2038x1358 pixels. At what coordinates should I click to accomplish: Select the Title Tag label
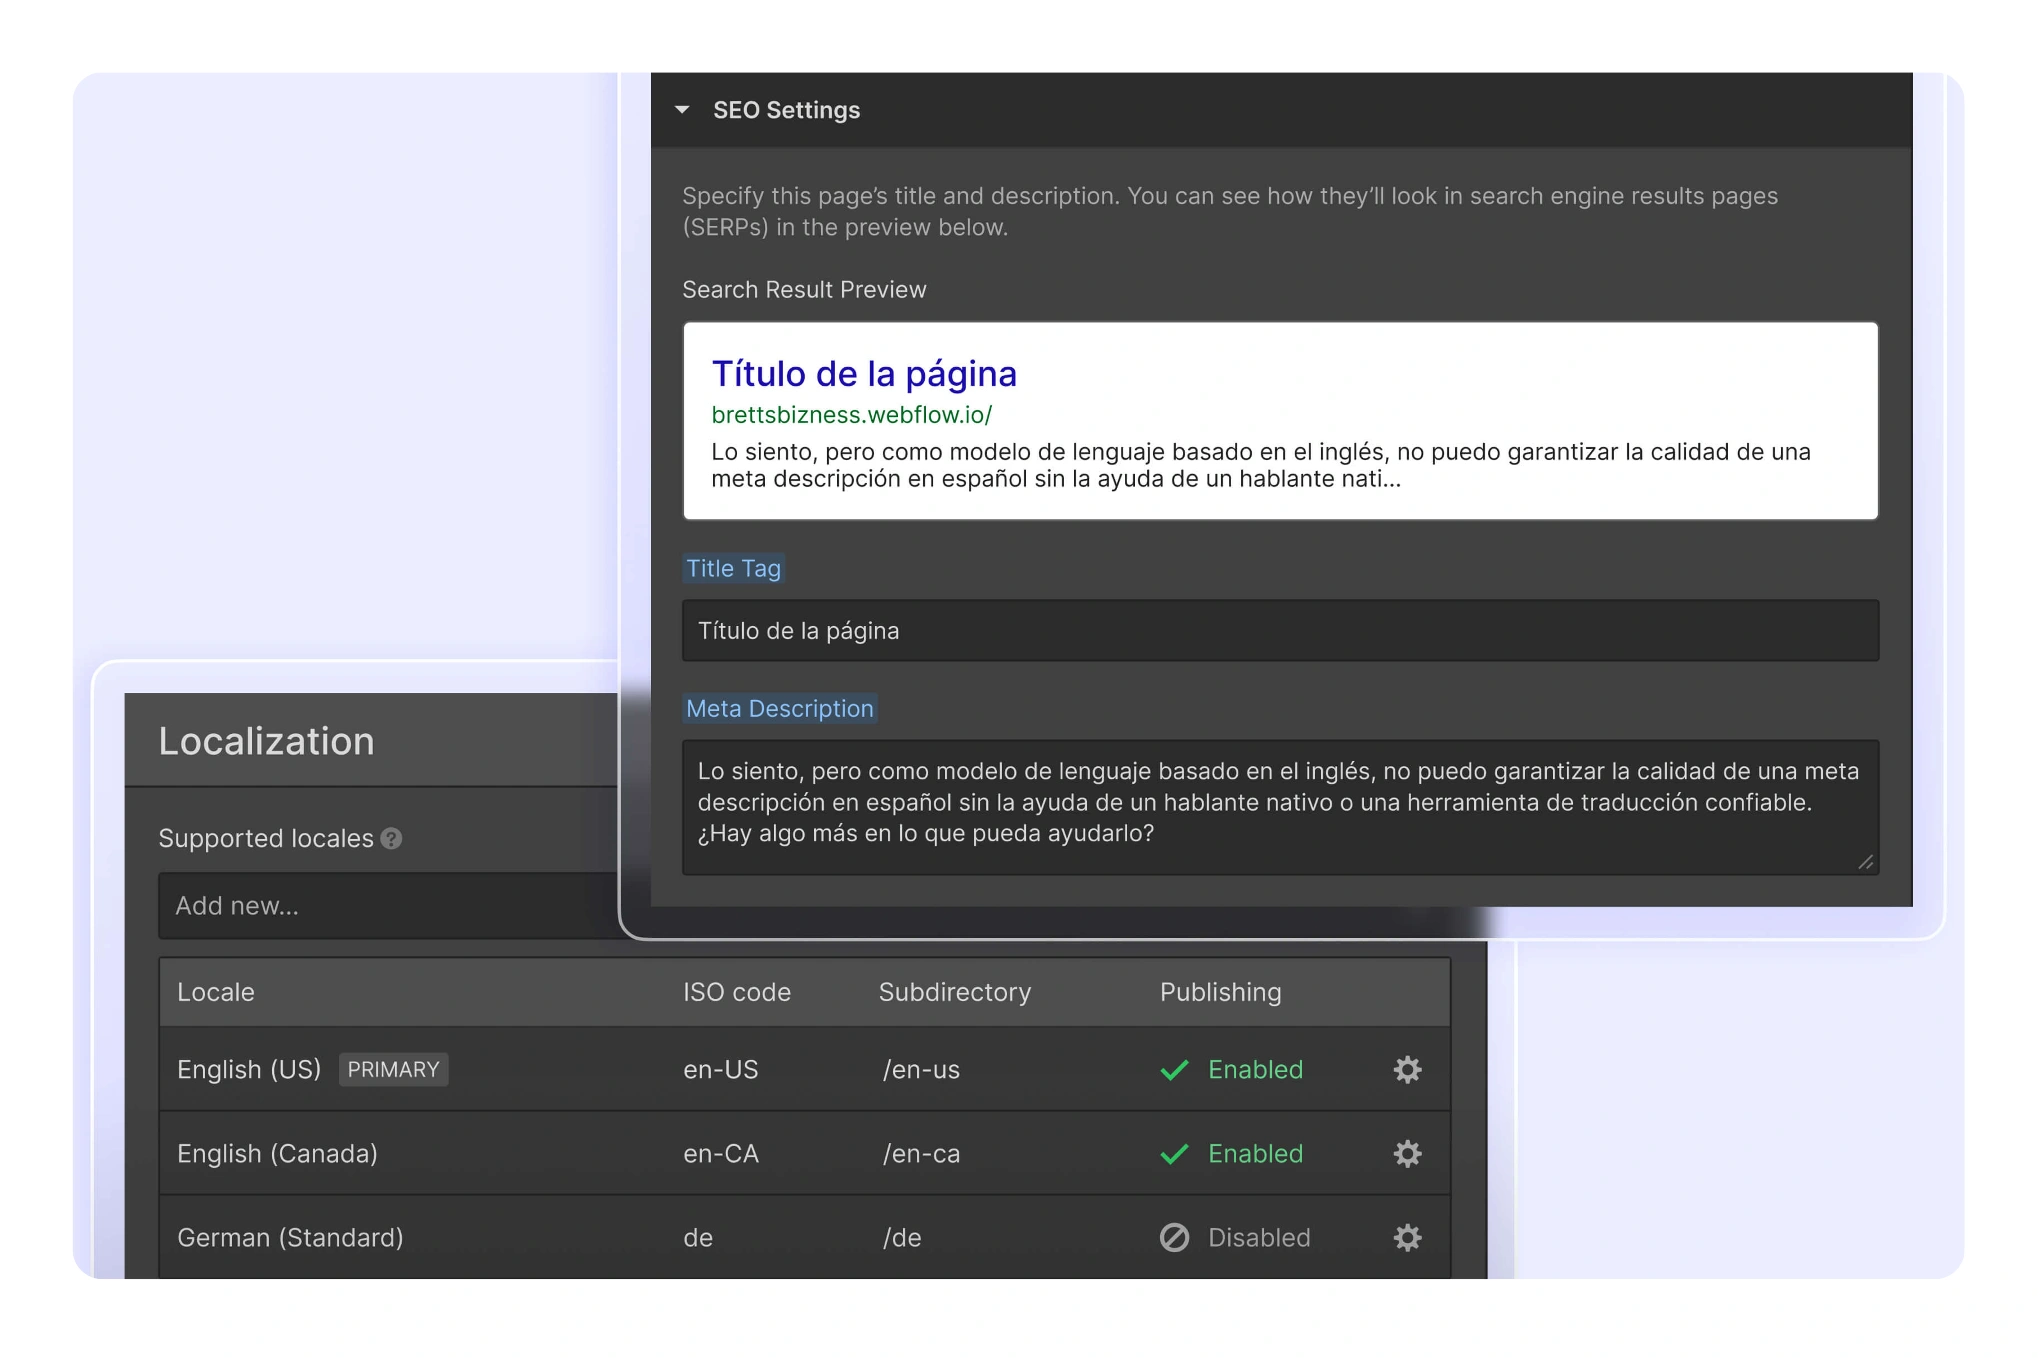pyautogui.click(x=733, y=568)
